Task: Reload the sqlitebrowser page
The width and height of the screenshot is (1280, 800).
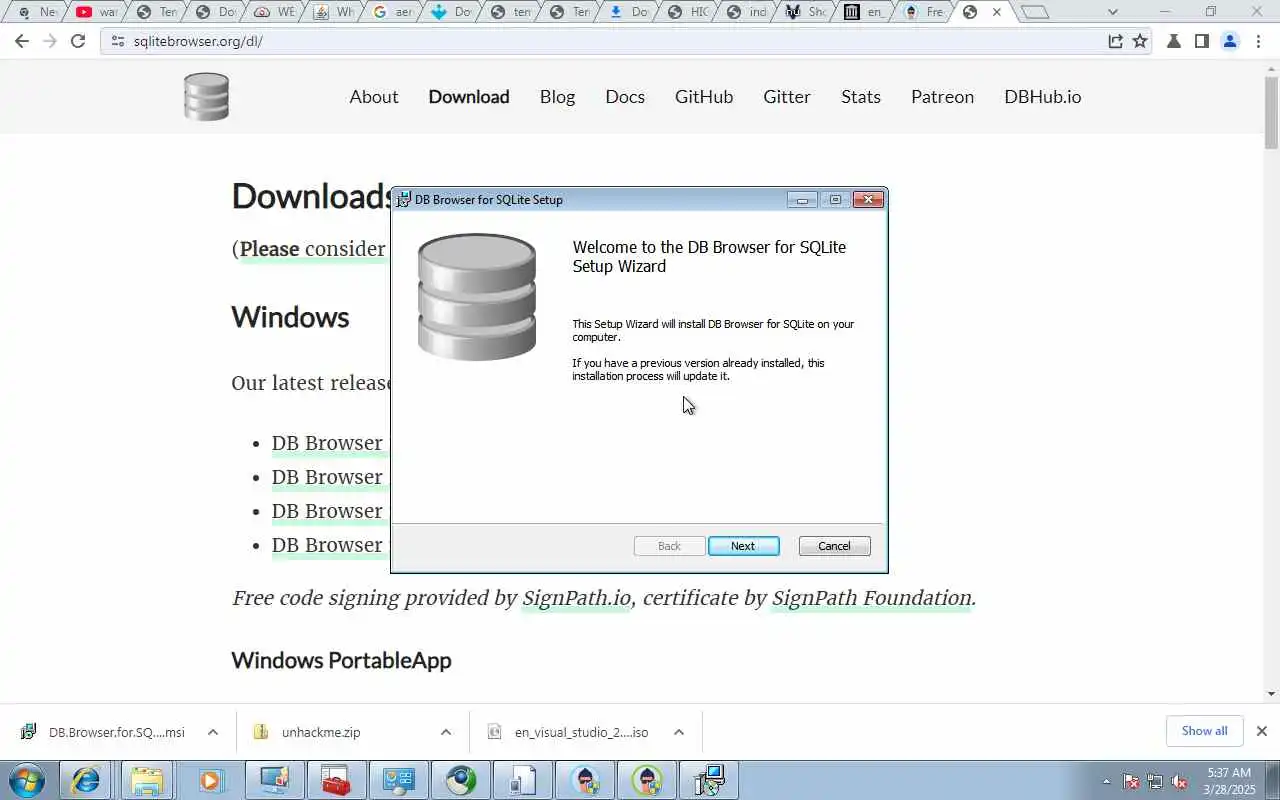Action: 78,41
